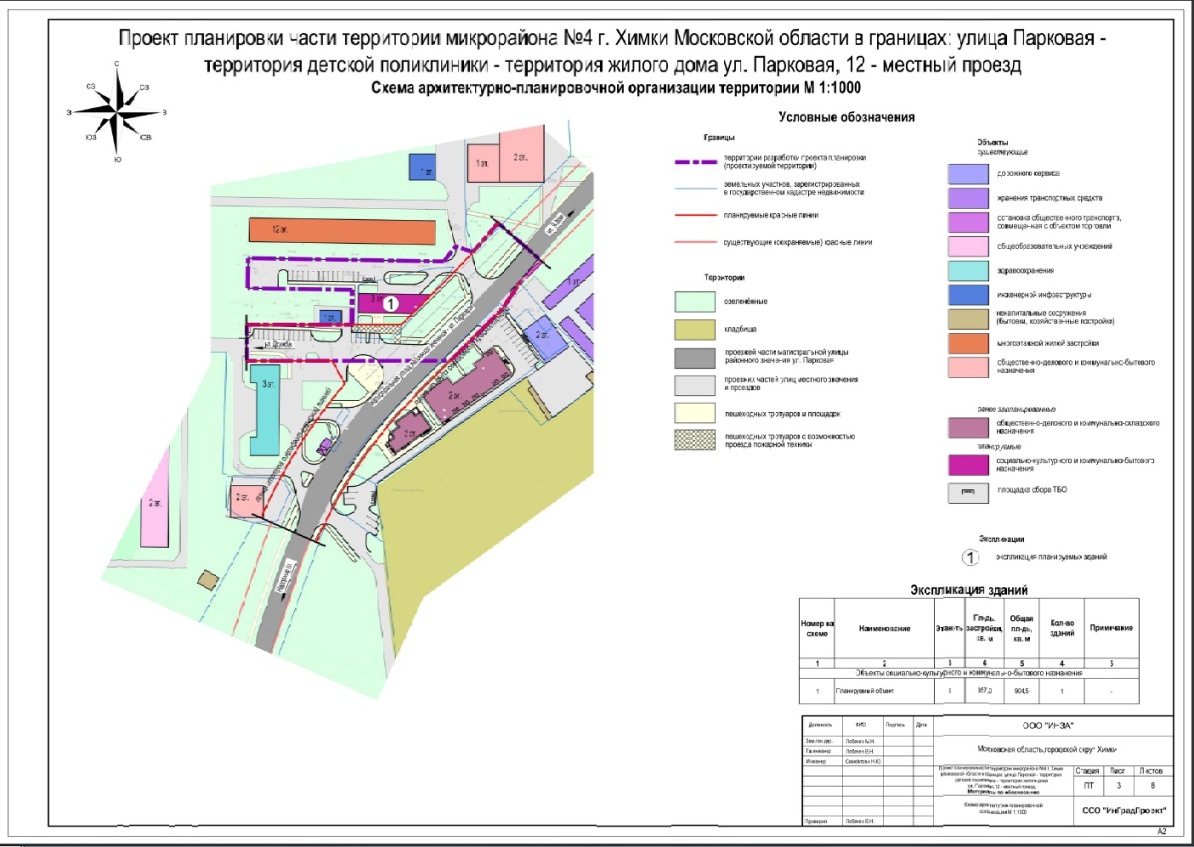
Task: Click the 'дорожного сервиса' legend swatch
Action: tap(969, 174)
